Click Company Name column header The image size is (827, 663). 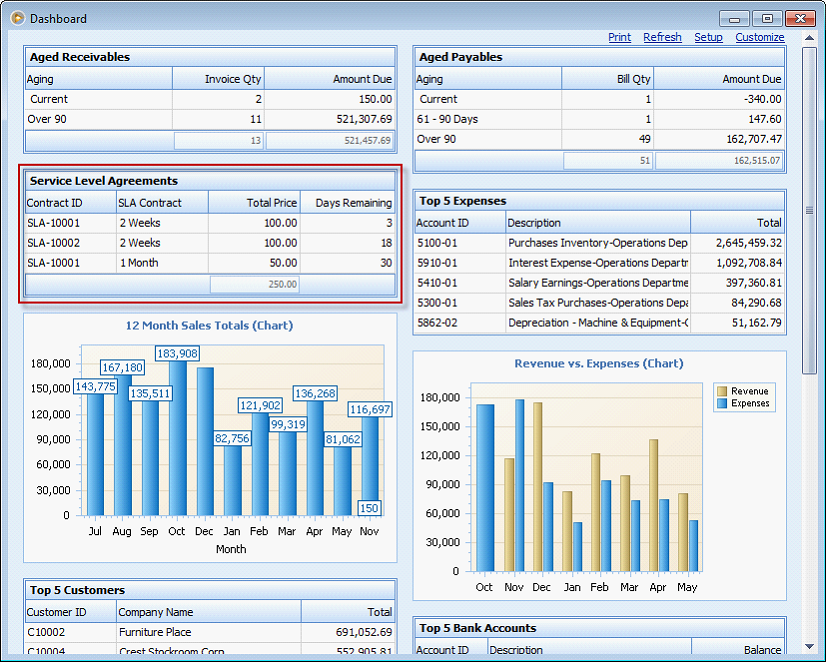[209, 612]
